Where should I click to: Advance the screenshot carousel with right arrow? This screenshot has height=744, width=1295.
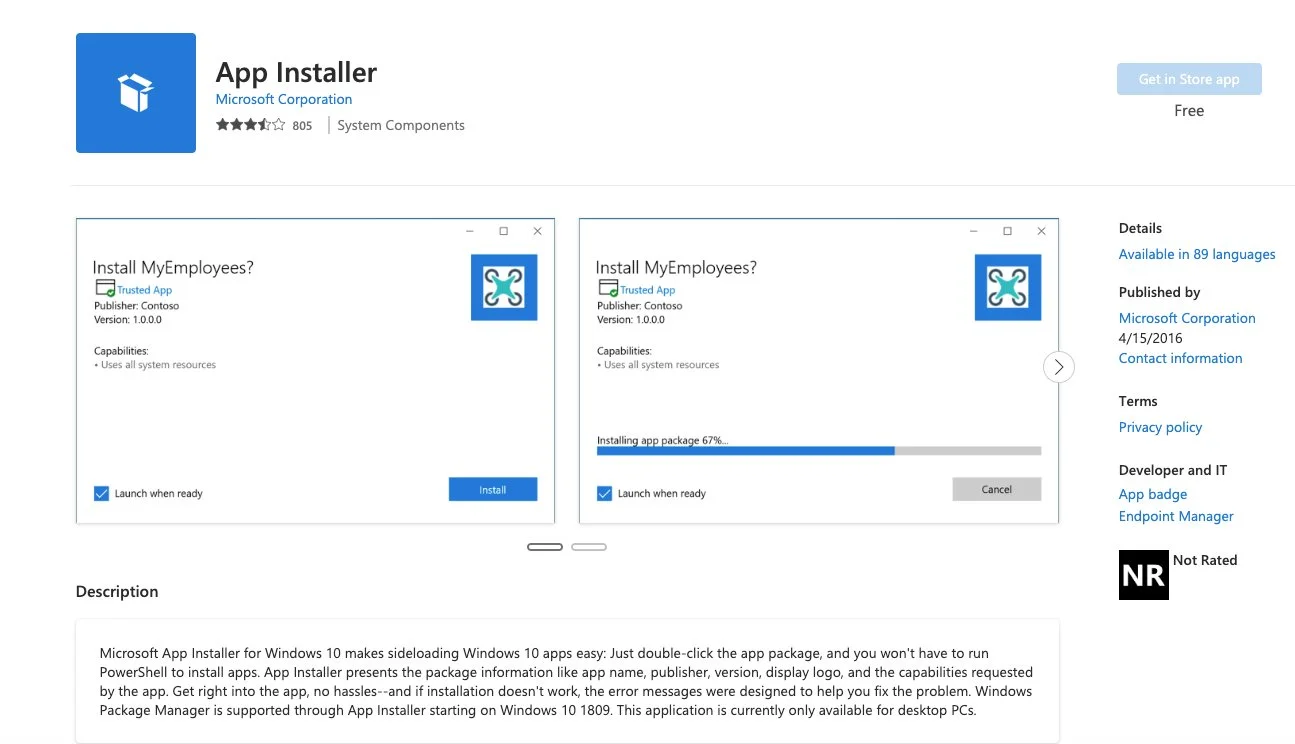[x=1058, y=367]
